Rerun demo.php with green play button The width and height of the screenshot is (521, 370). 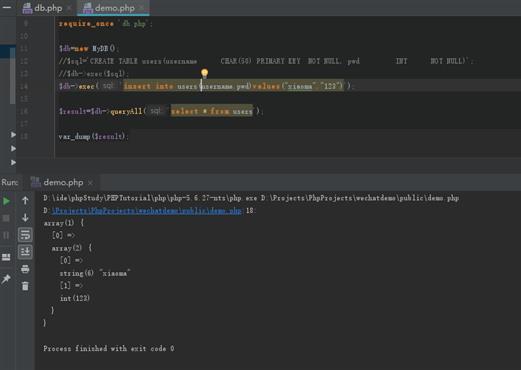tap(6, 201)
